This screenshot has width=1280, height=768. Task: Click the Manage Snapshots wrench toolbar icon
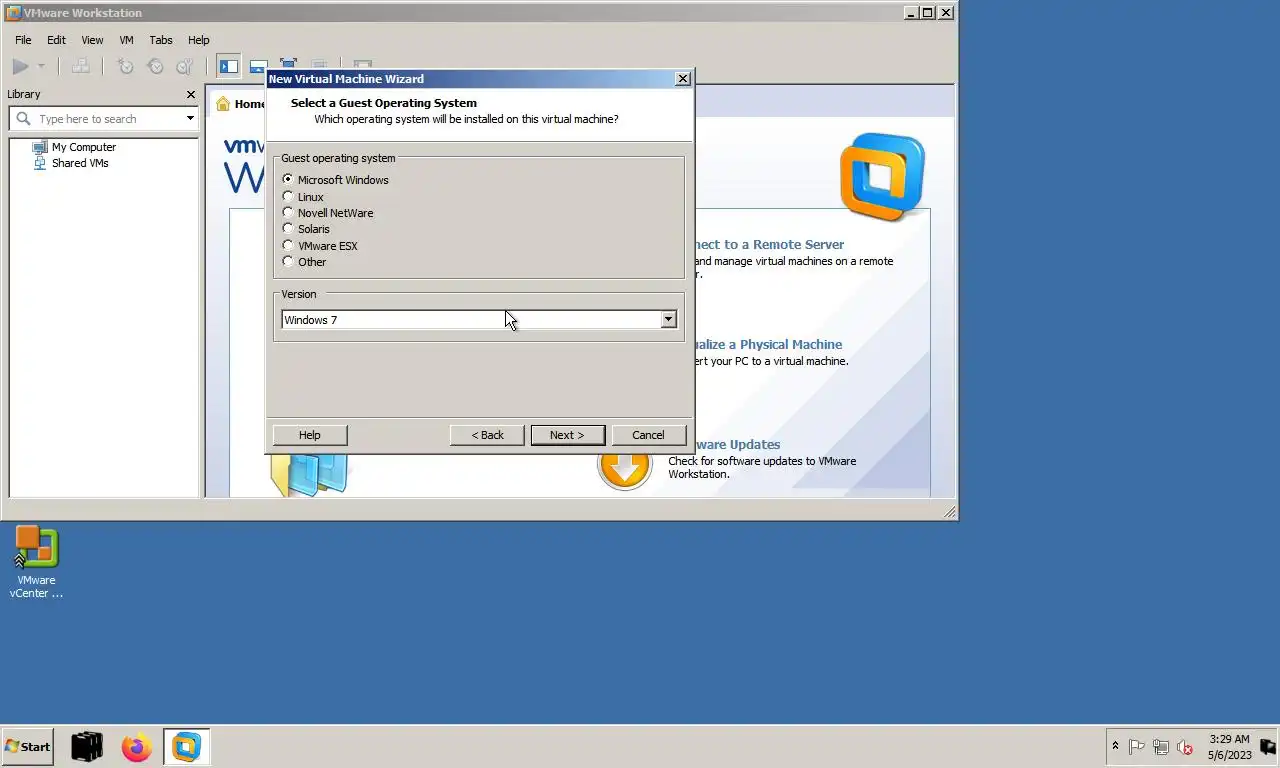pyautogui.click(x=185, y=67)
